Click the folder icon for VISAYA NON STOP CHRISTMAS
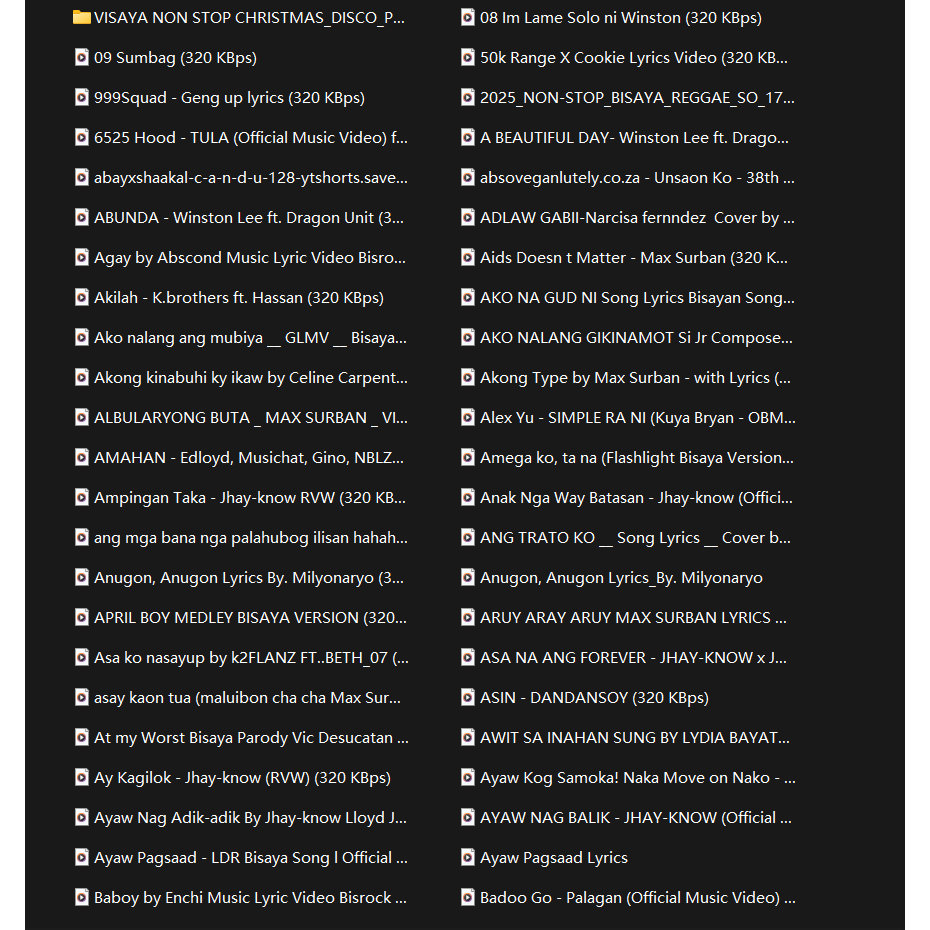Image resolution: width=930 pixels, height=930 pixels. pyautogui.click(x=82, y=18)
